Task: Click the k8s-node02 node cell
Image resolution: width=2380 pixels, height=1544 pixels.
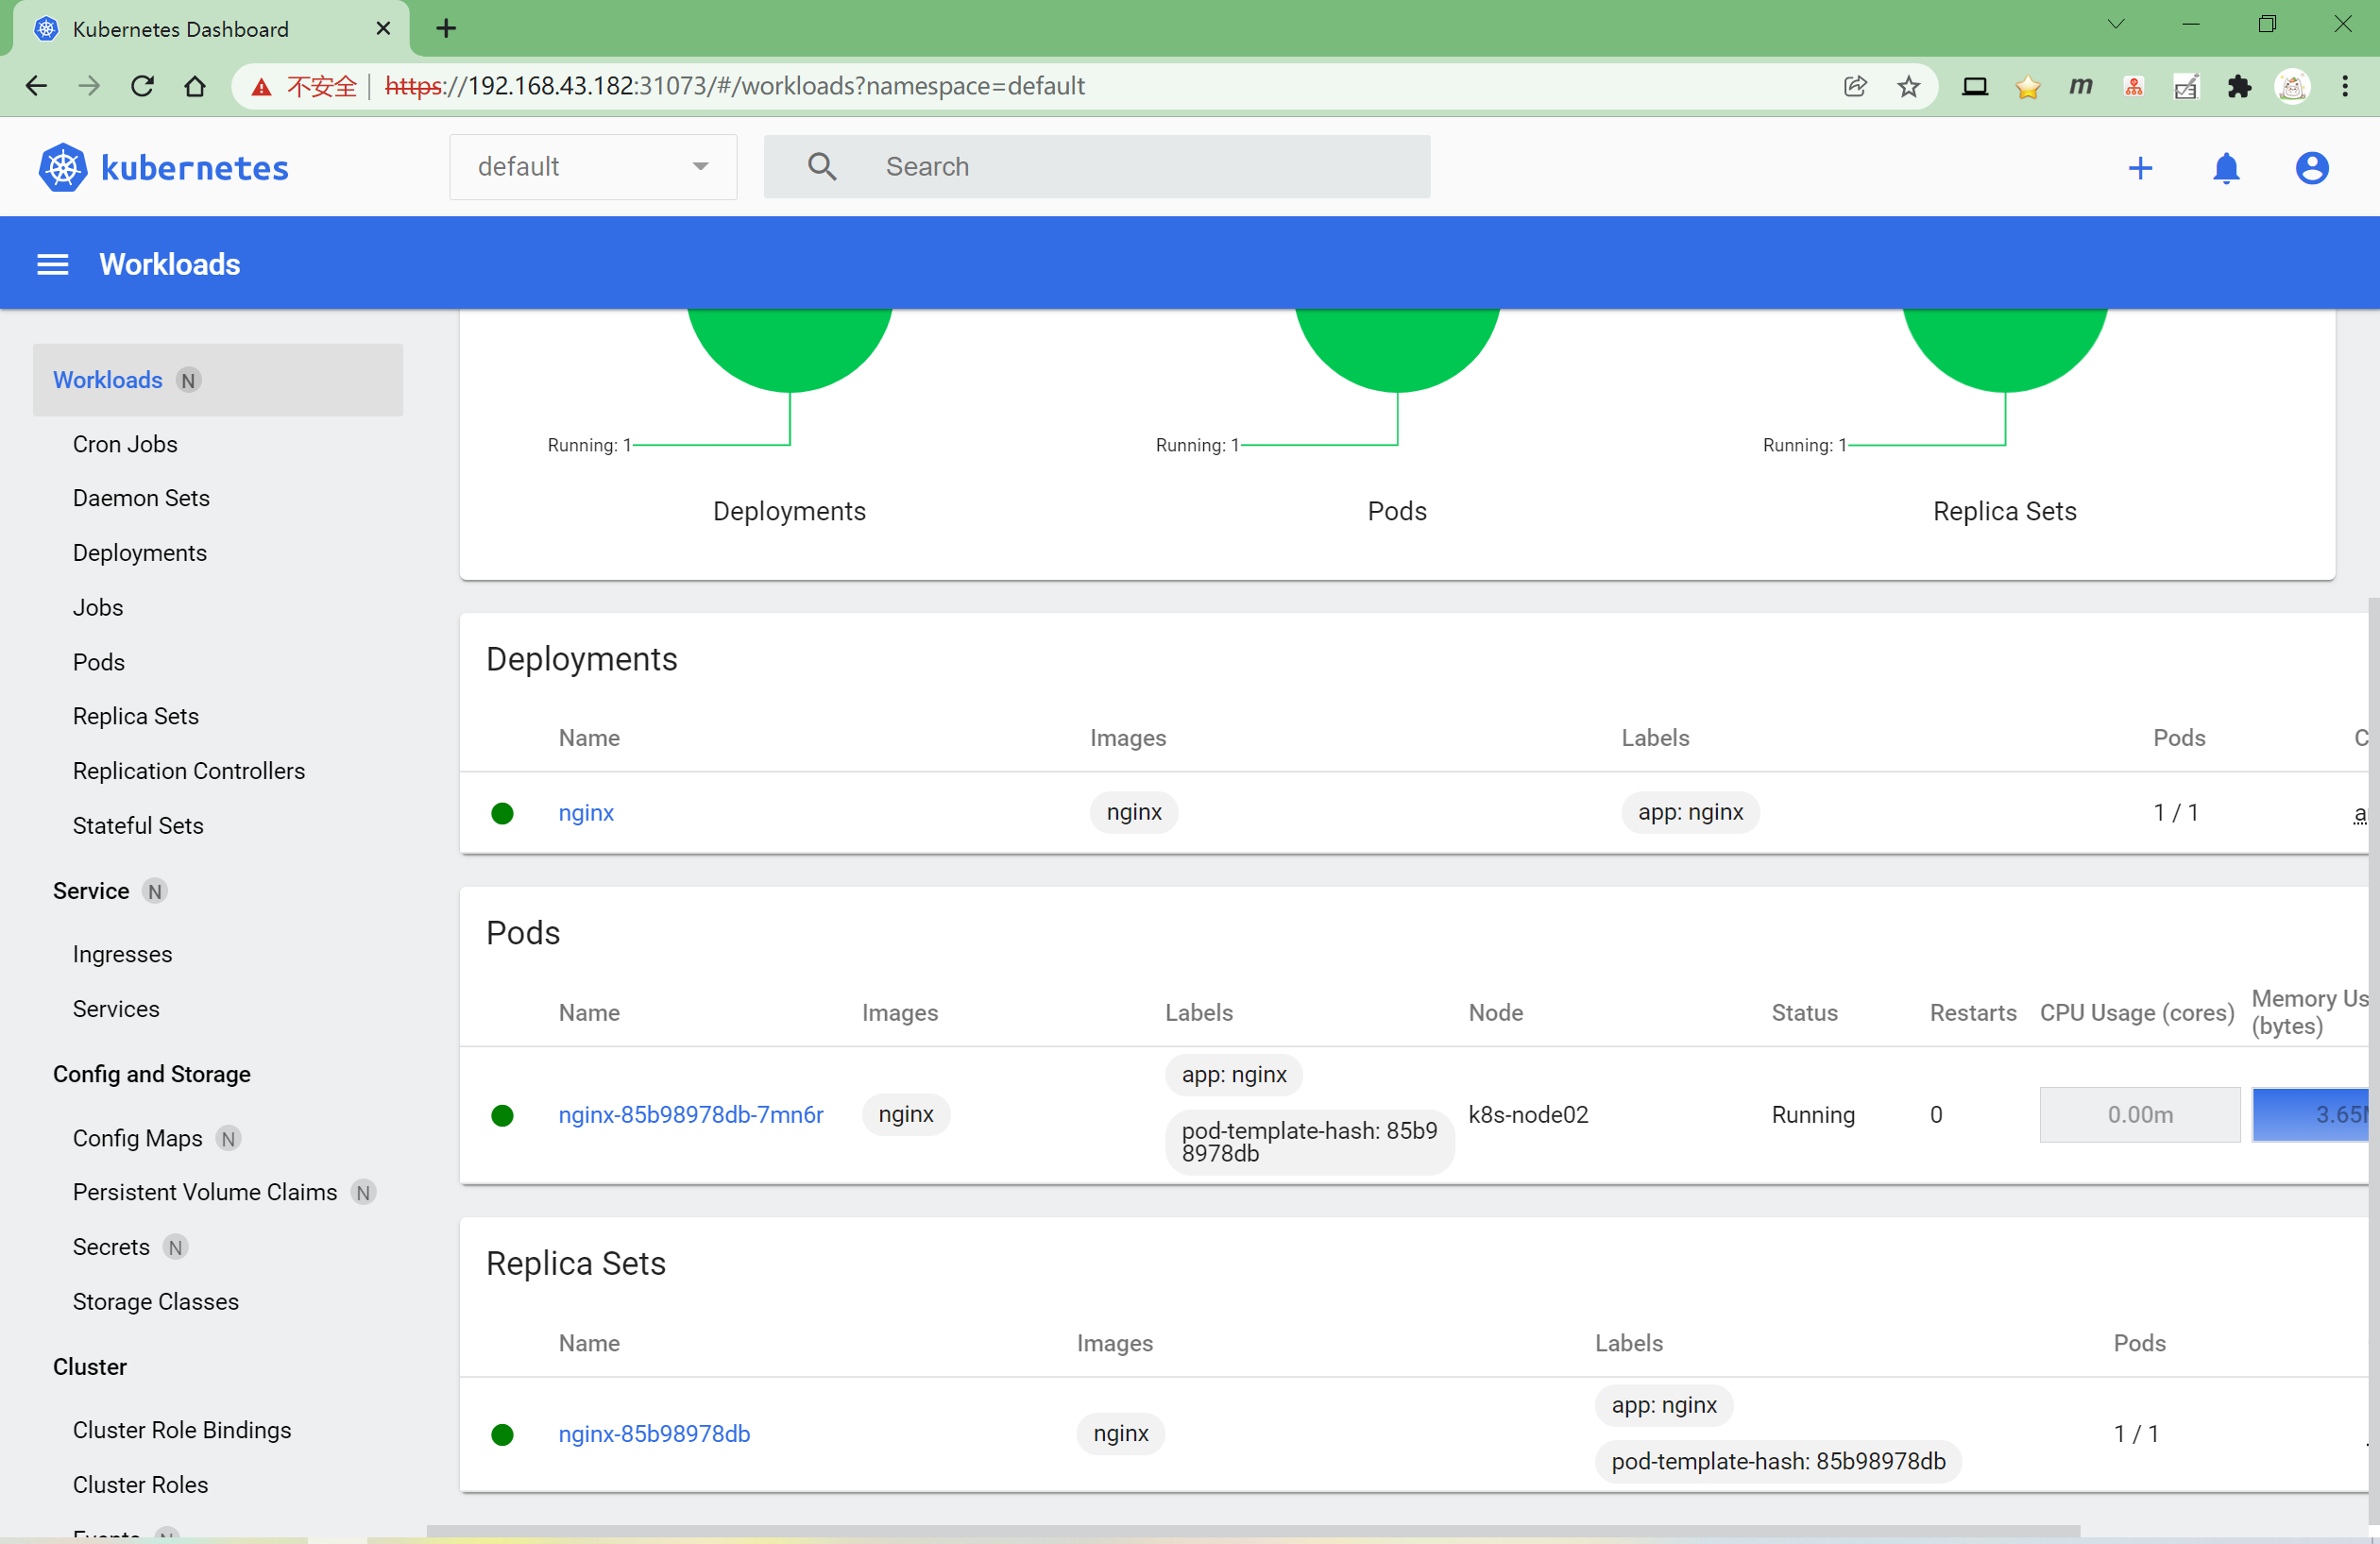Action: tap(1528, 1115)
